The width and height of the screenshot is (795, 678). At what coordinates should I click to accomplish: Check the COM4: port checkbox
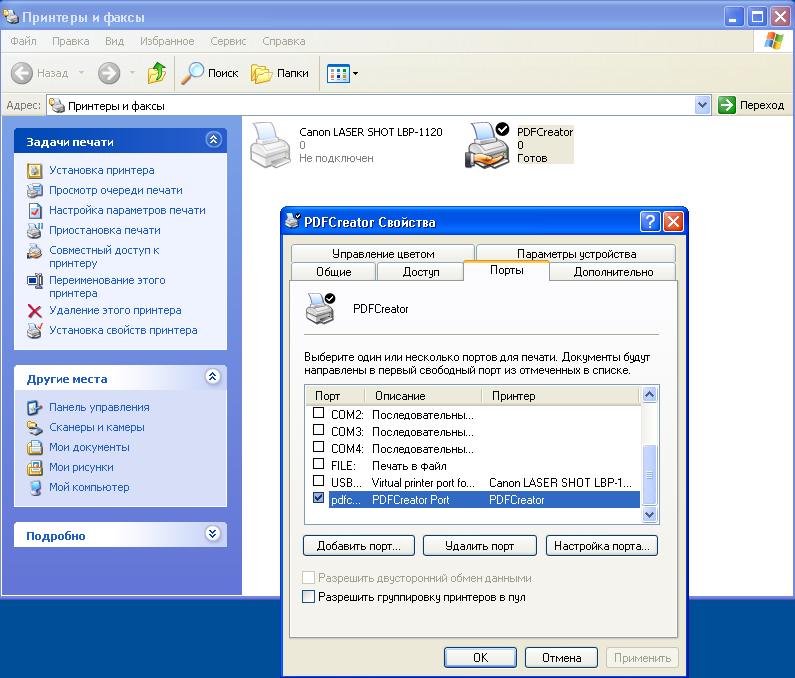(318, 447)
